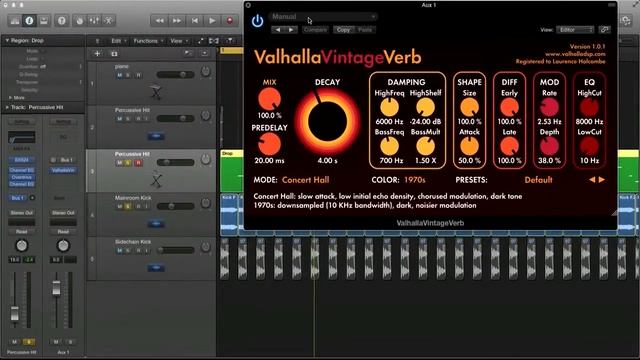Click the PREDELAY knob

click(269, 144)
